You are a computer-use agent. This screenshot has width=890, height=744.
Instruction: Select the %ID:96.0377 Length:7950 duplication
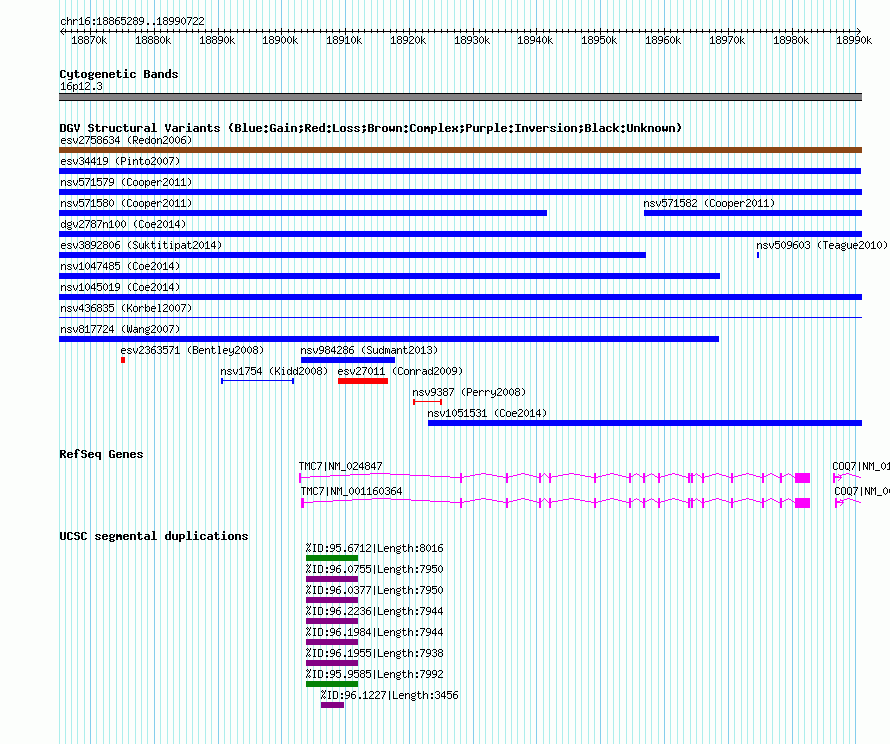coord(375,590)
